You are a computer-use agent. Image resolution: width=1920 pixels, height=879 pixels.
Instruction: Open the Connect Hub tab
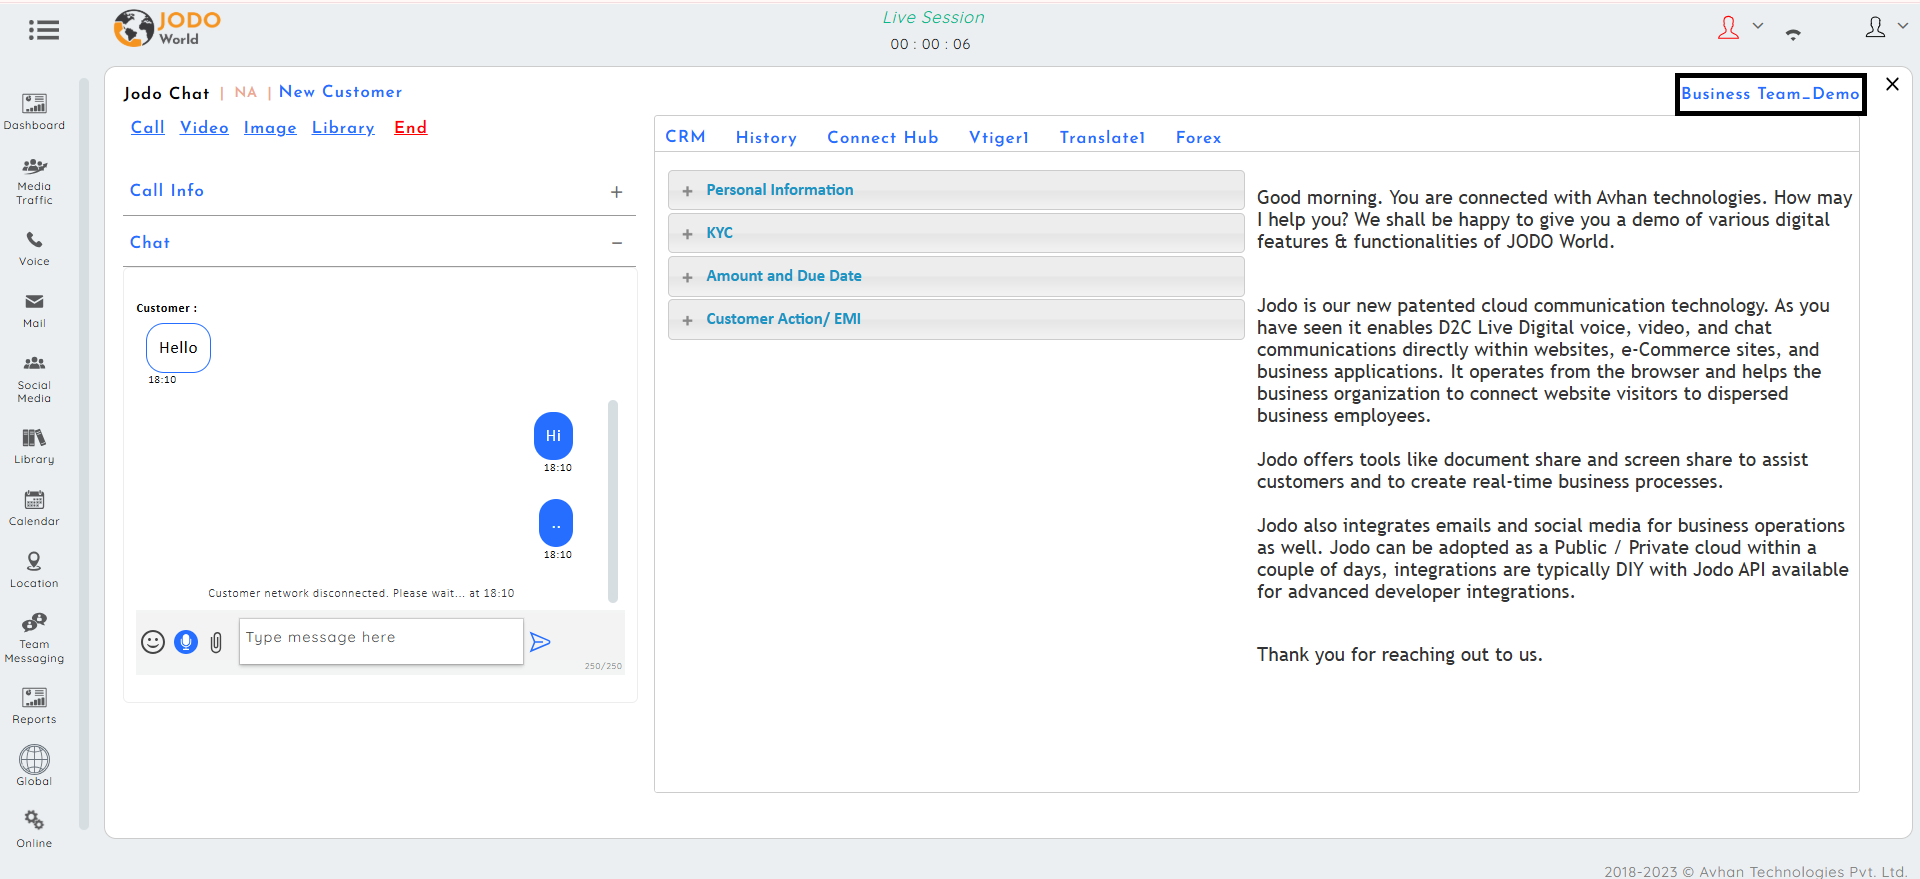tap(883, 138)
